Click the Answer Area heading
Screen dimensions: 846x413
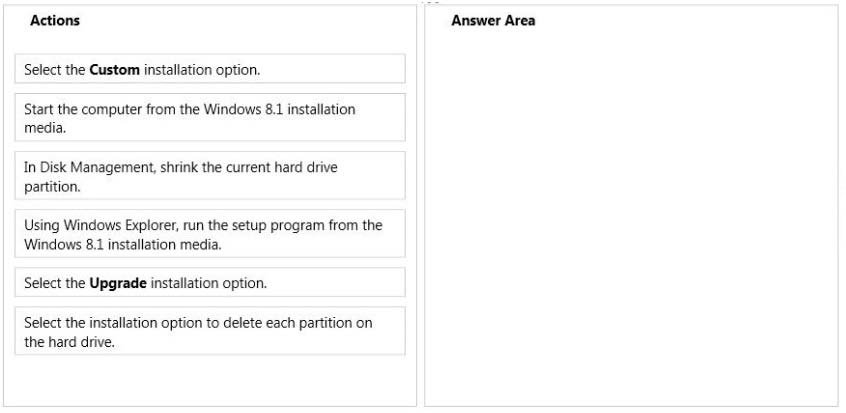[x=493, y=21]
